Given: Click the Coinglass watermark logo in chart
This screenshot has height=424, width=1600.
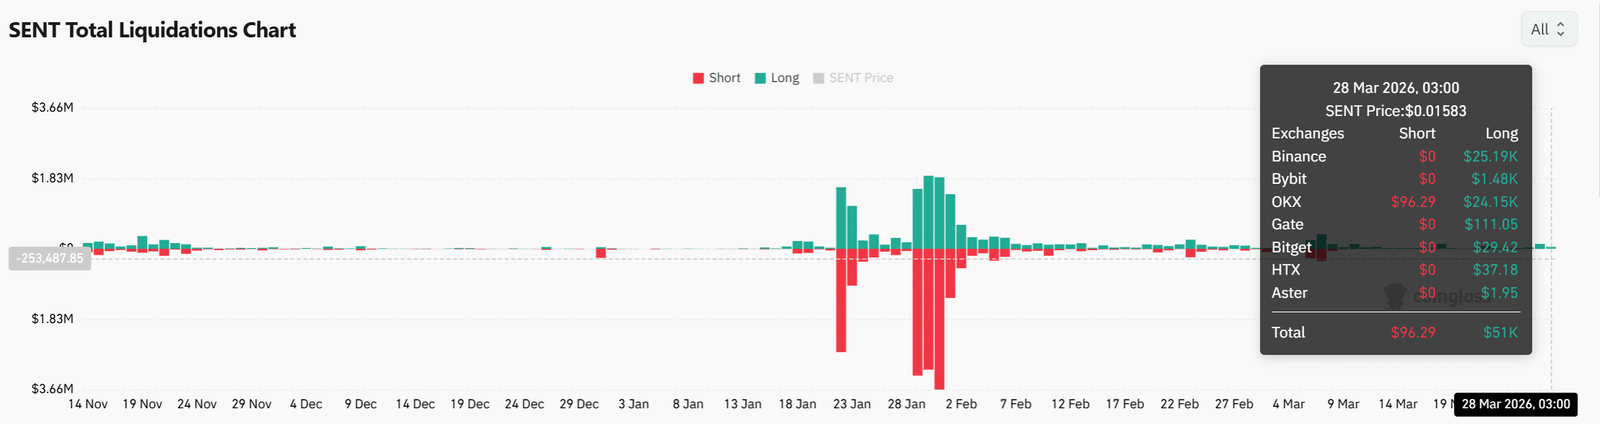Looking at the screenshot, I should coord(1395,295).
